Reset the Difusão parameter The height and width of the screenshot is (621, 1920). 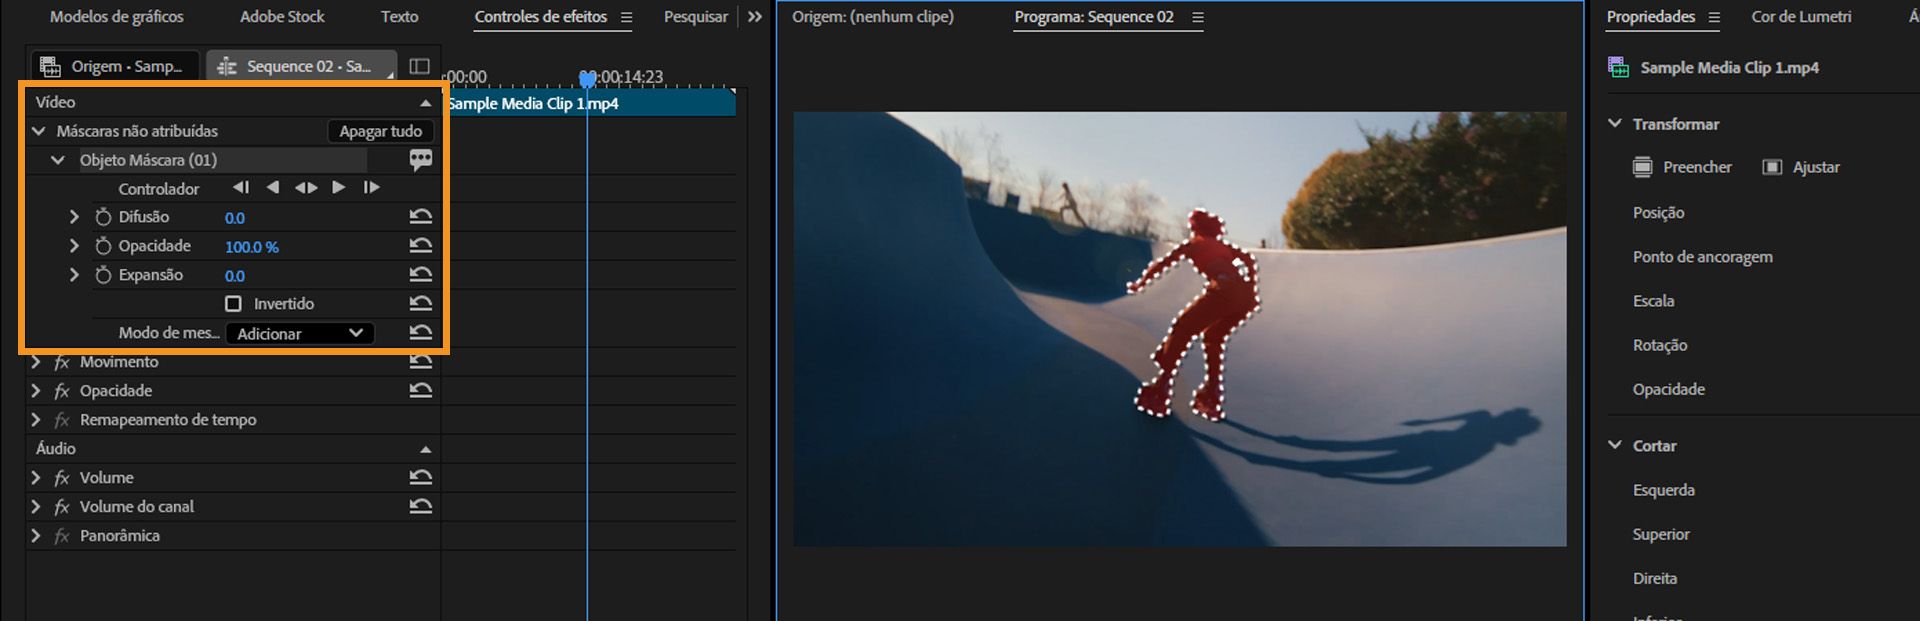point(421,216)
